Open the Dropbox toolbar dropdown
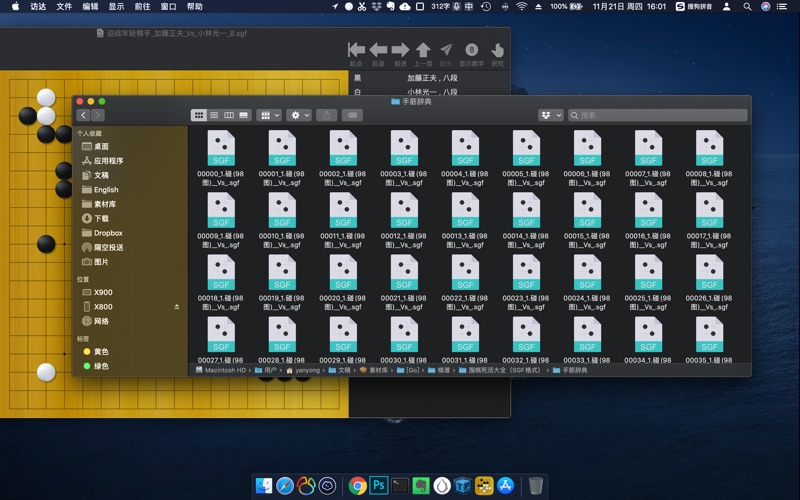Image resolution: width=800 pixels, height=500 pixels. (x=551, y=116)
